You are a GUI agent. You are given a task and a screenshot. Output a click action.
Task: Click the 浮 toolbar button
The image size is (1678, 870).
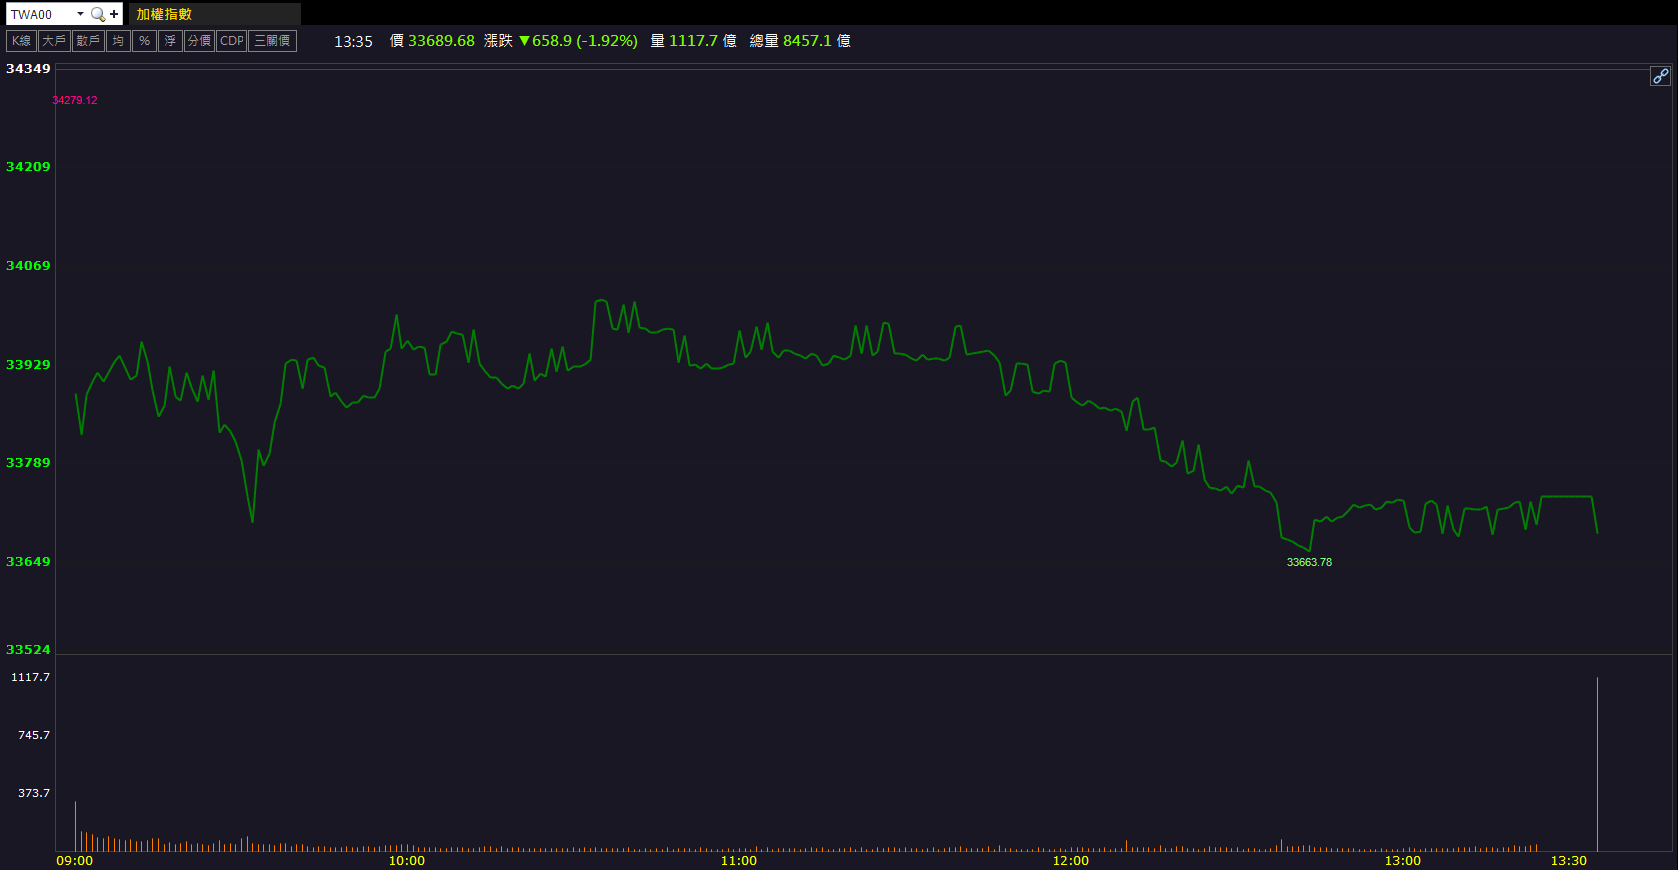click(x=170, y=41)
